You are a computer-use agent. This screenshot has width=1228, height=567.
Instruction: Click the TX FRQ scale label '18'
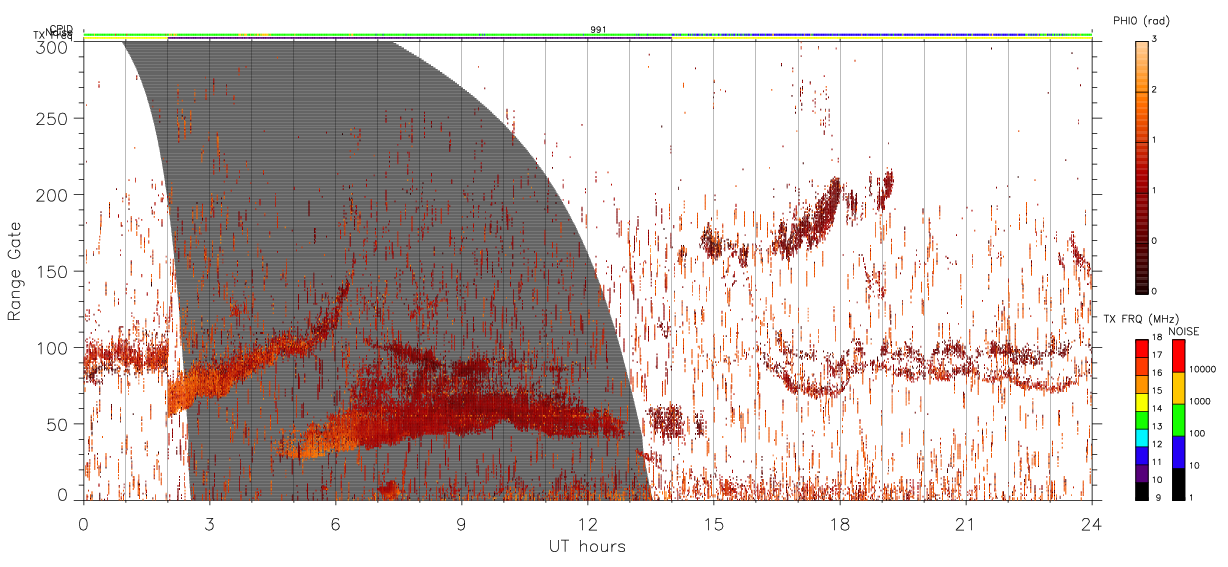tap(1157, 338)
